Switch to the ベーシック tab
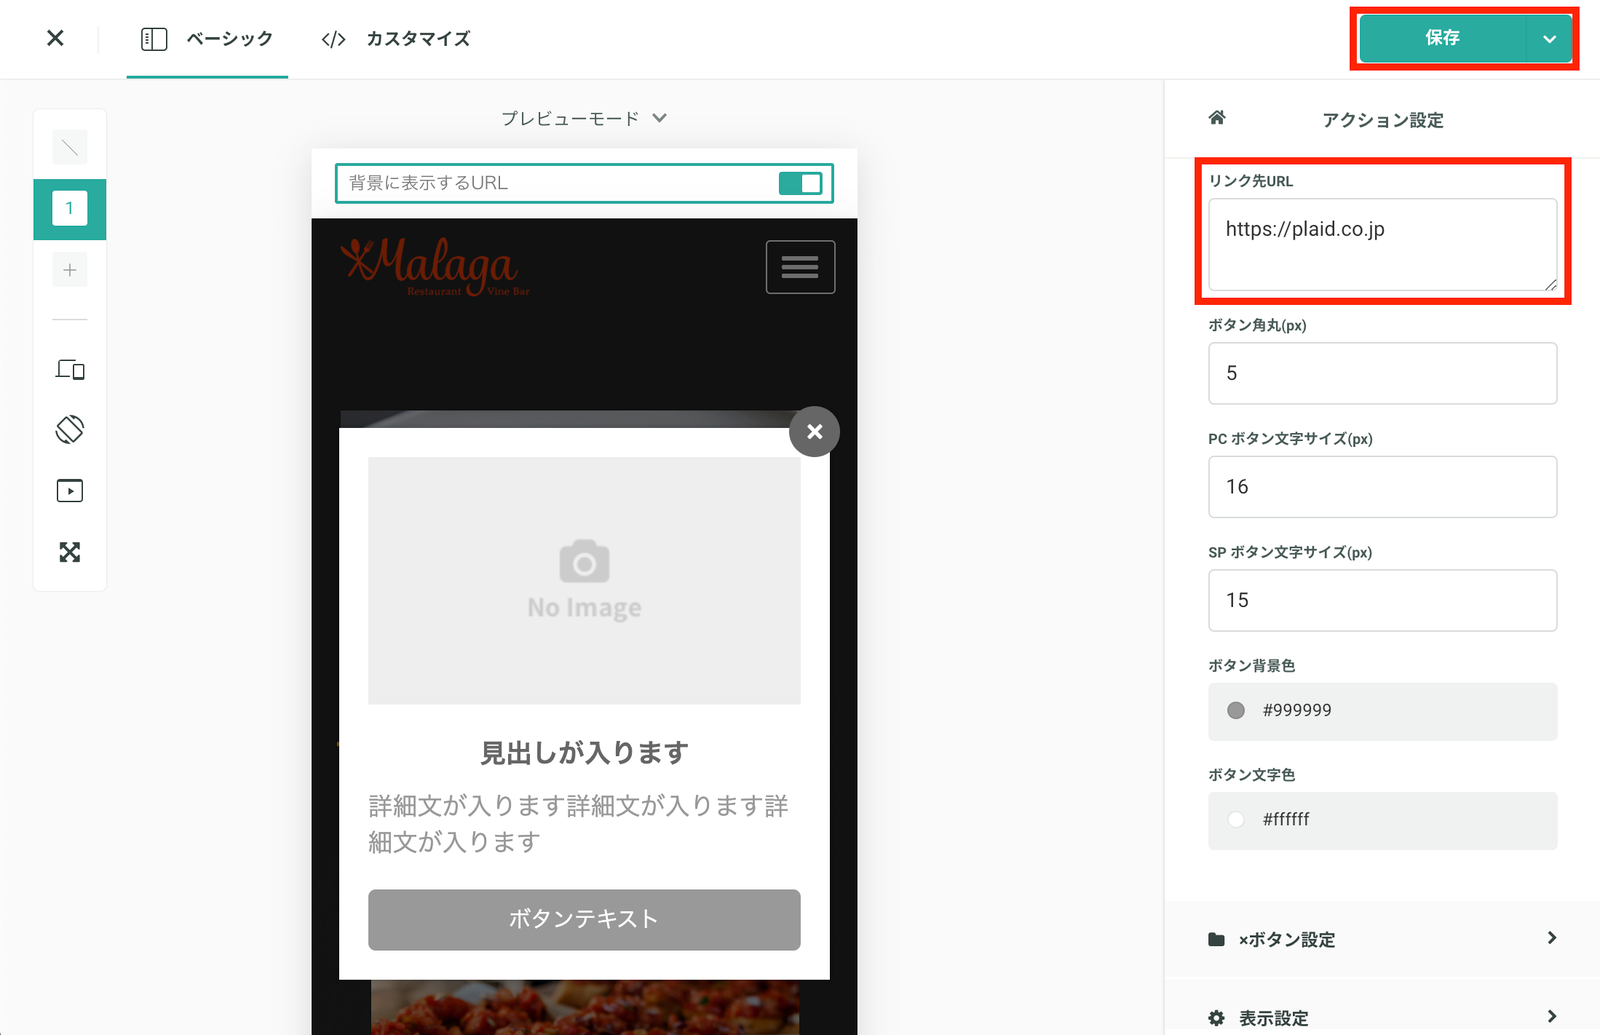1600x1035 pixels. 207,39
